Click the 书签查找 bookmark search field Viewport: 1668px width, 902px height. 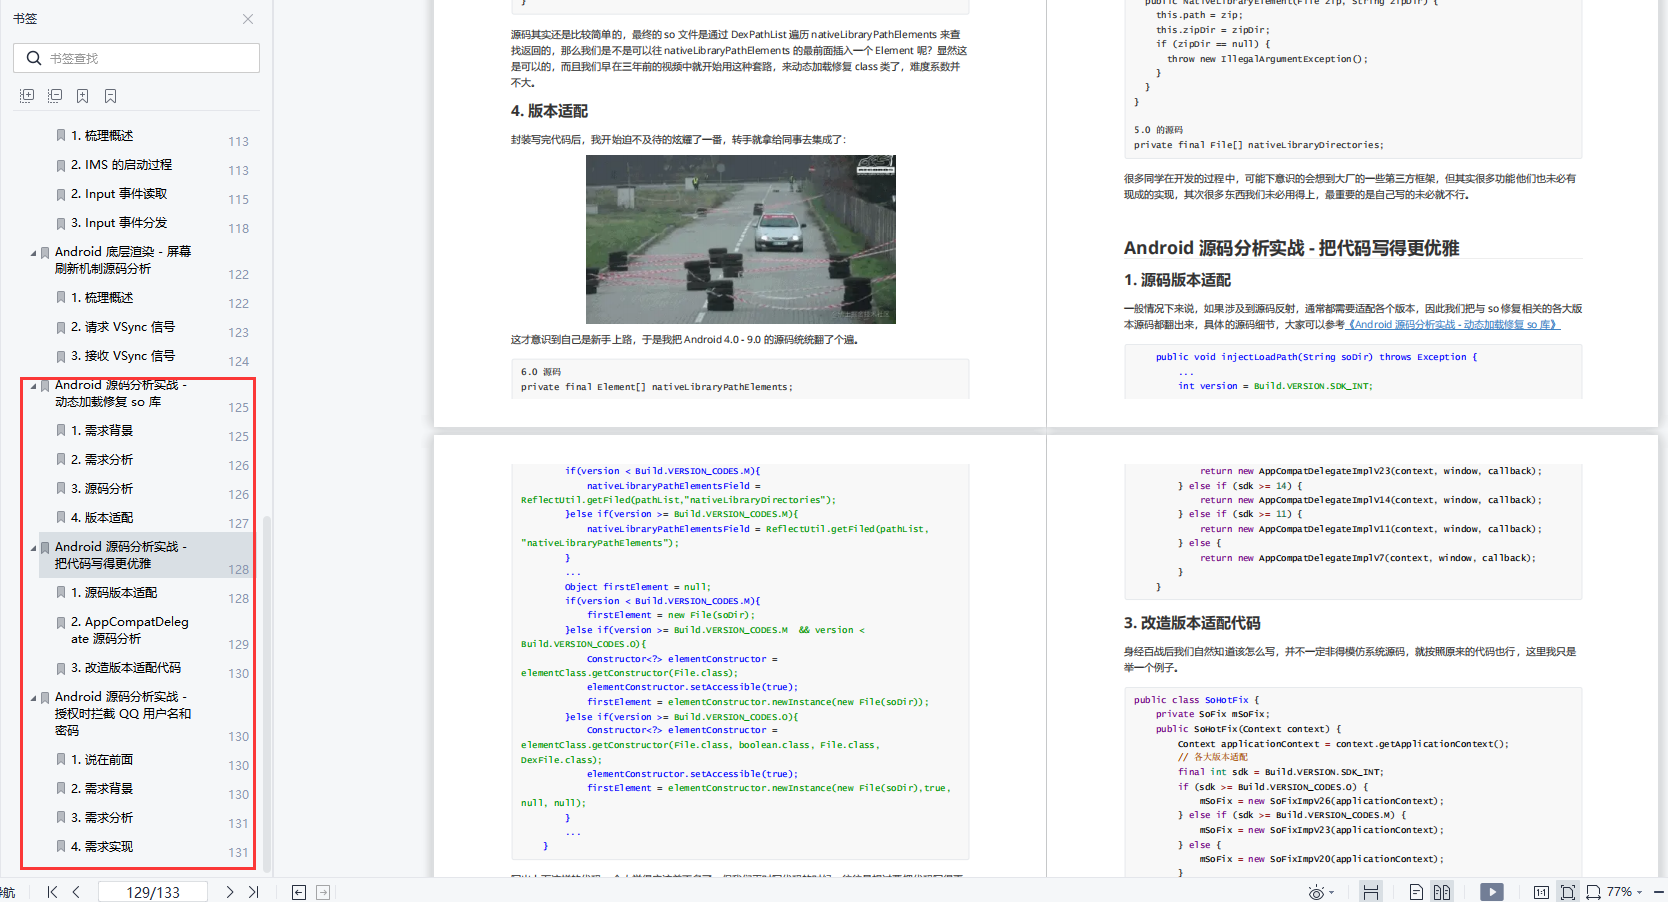[136, 58]
